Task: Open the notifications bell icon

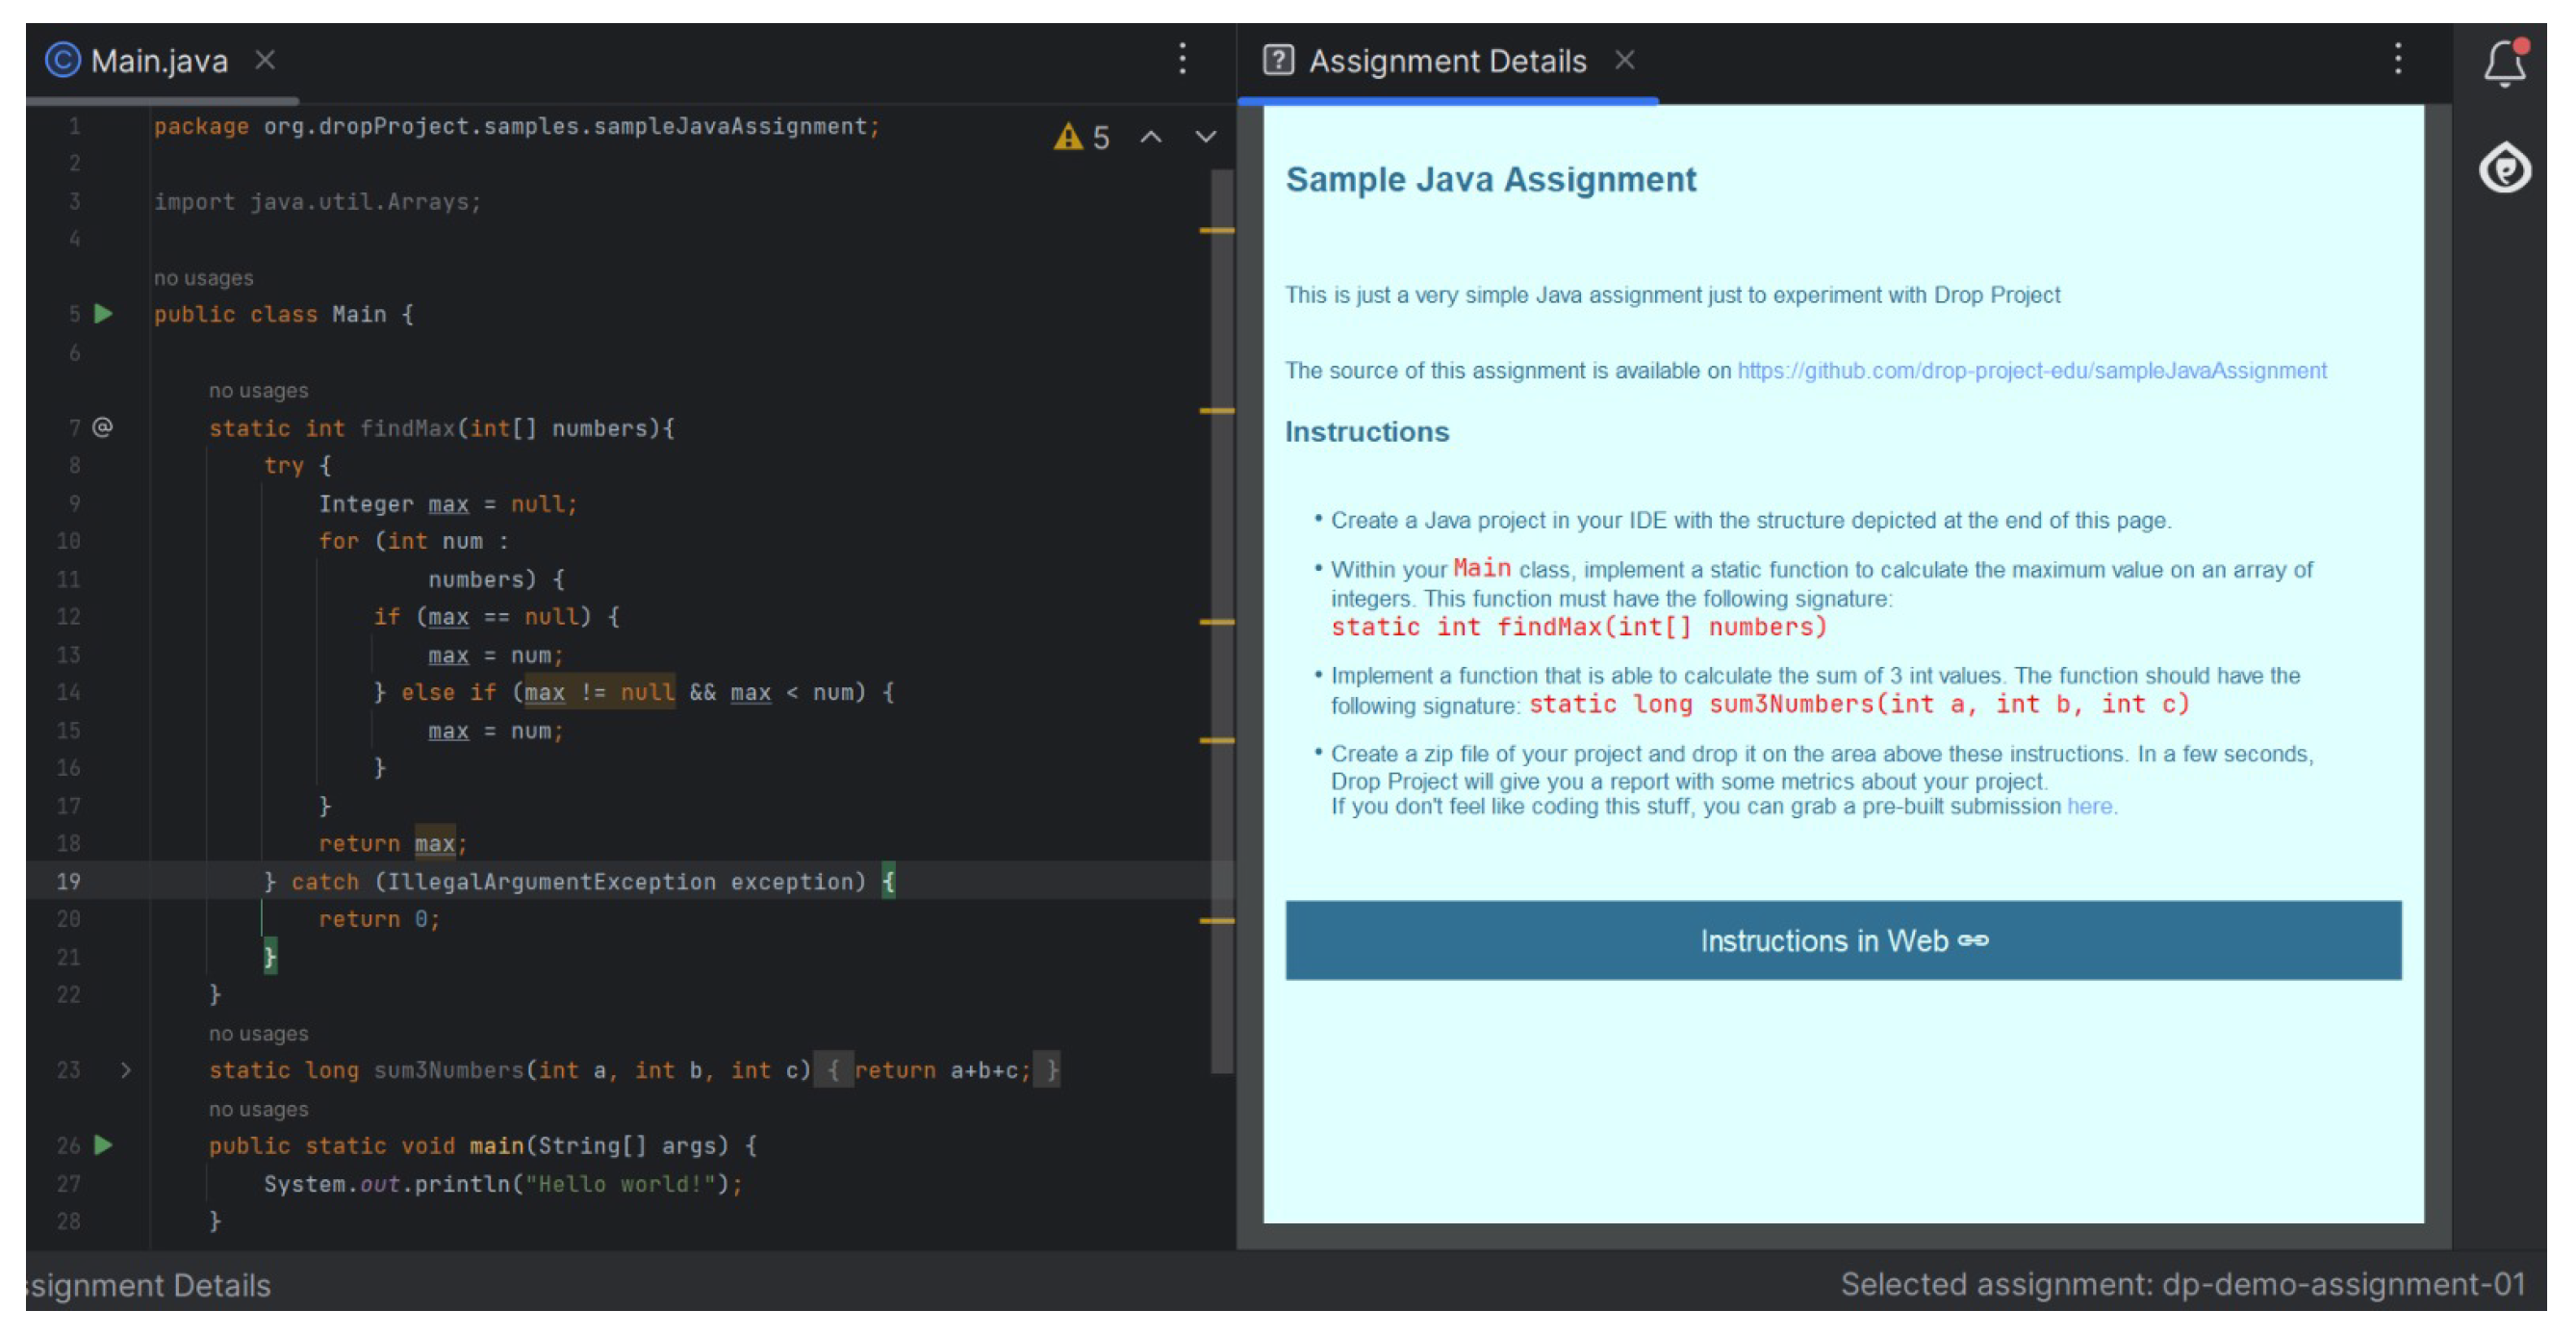Action: [x=2505, y=63]
